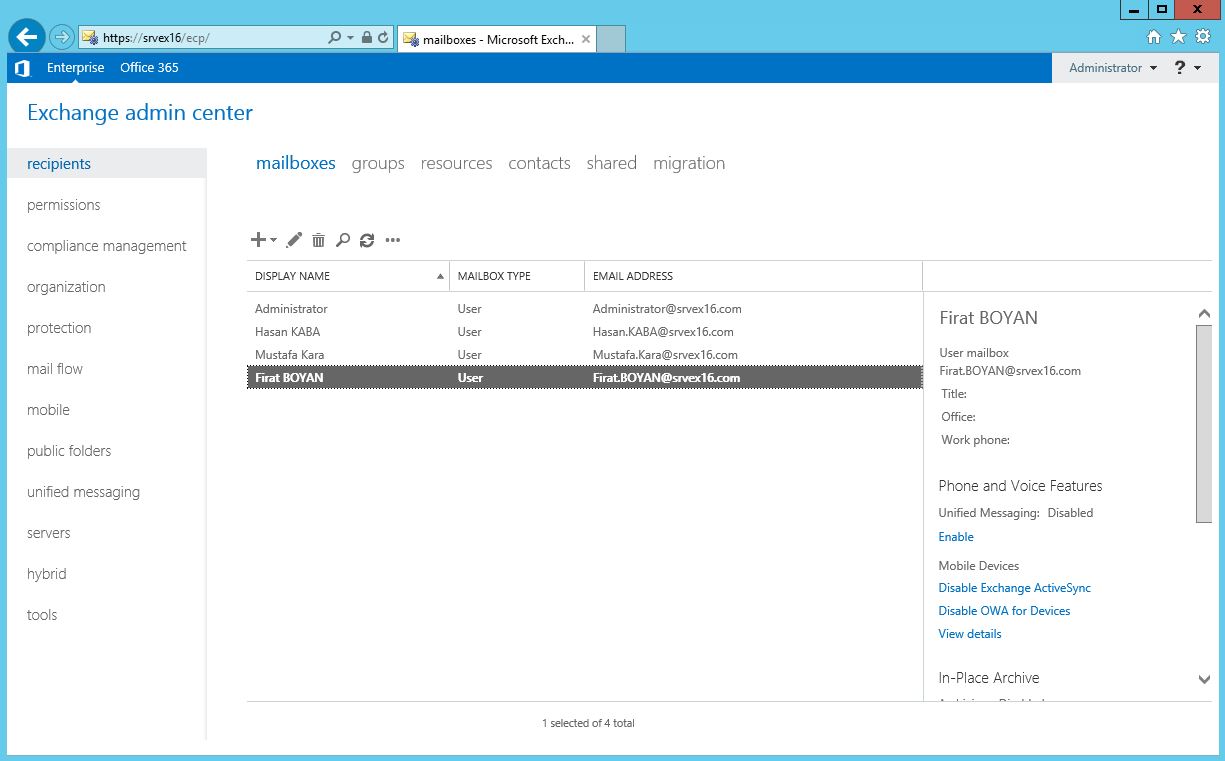Select the Mustafa Kara mailbox row
The width and height of the screenshot is (1225, 761).
(x=584, y=355)
